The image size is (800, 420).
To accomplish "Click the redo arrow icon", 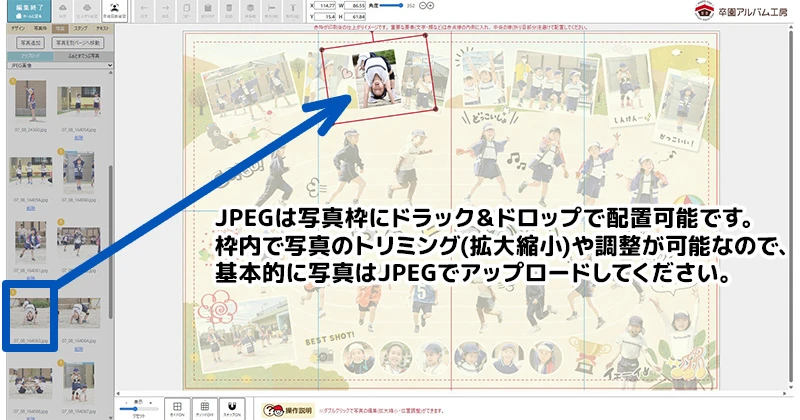I will tap(166, 11).
